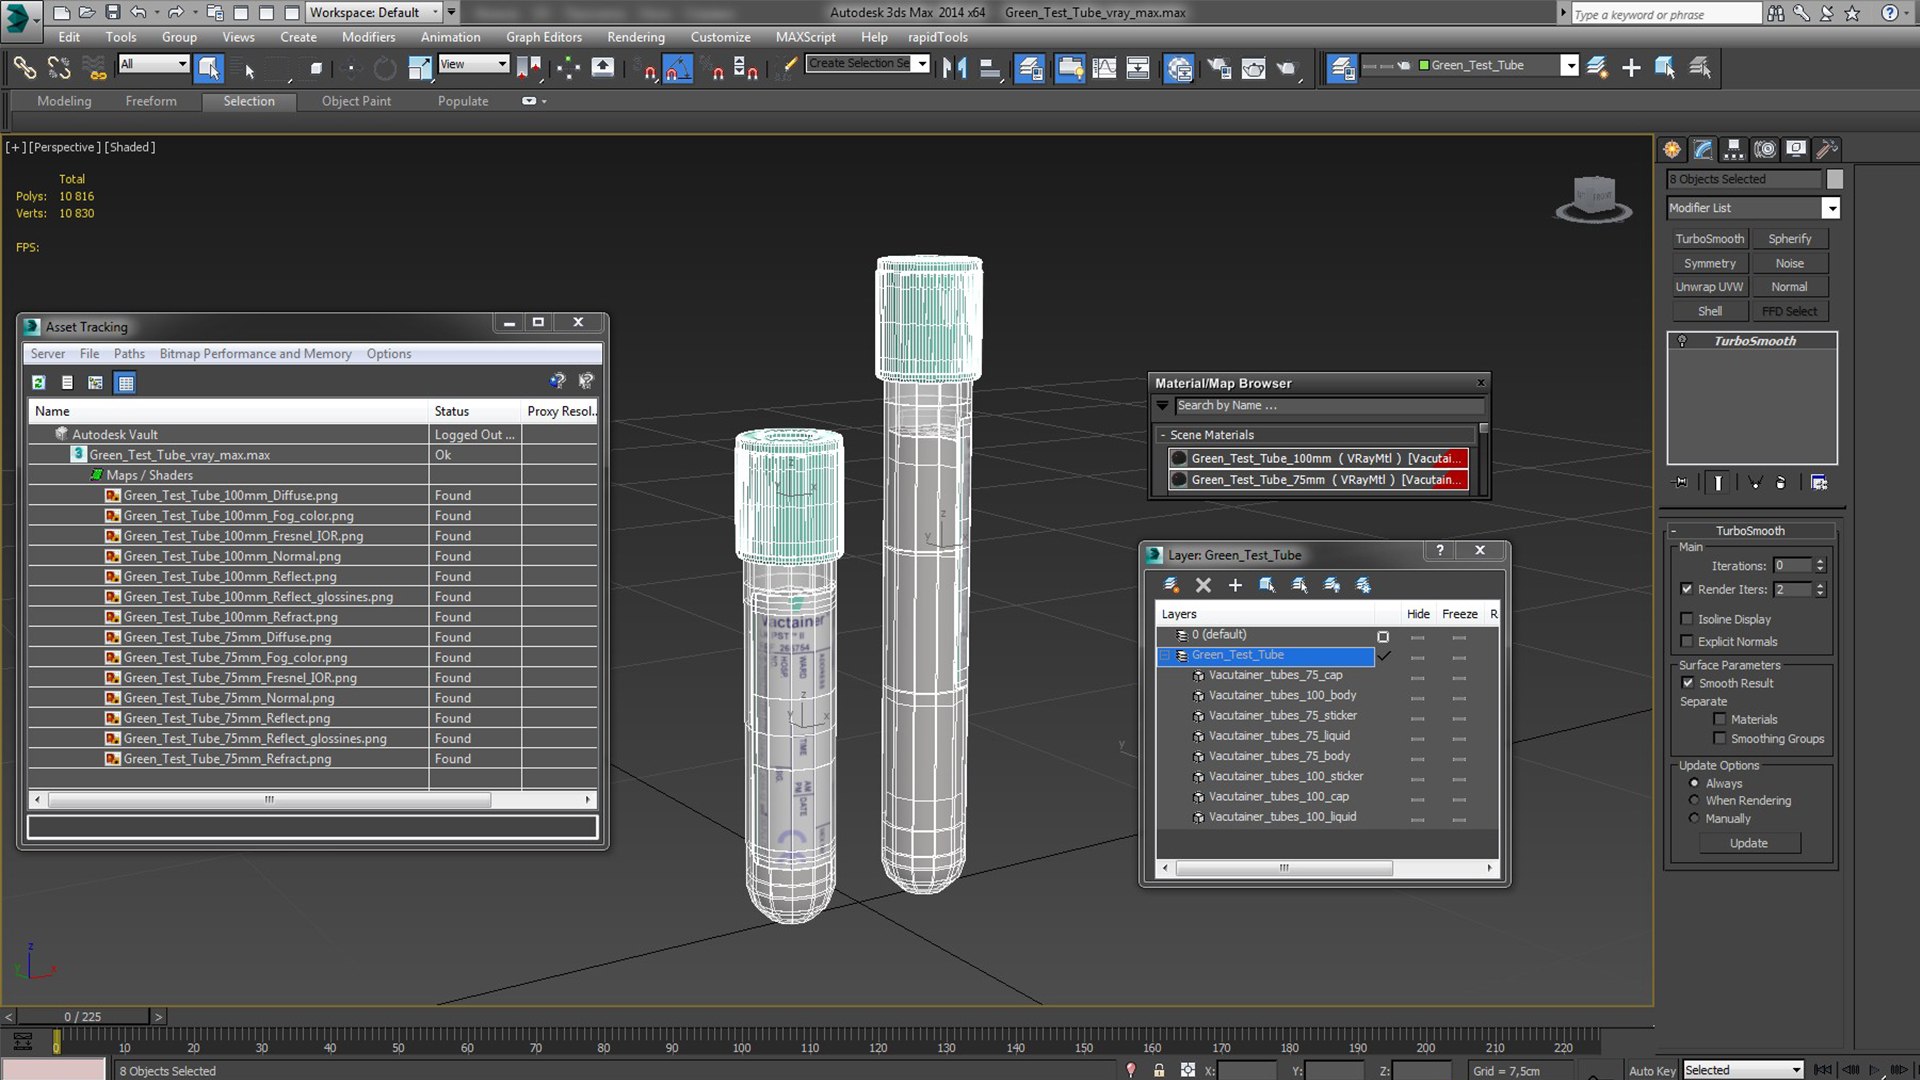The height and width of the screenshot is (1080, 1920).
Task: Click the object color swatch beside name field
Action: [x=1834, y=179]
